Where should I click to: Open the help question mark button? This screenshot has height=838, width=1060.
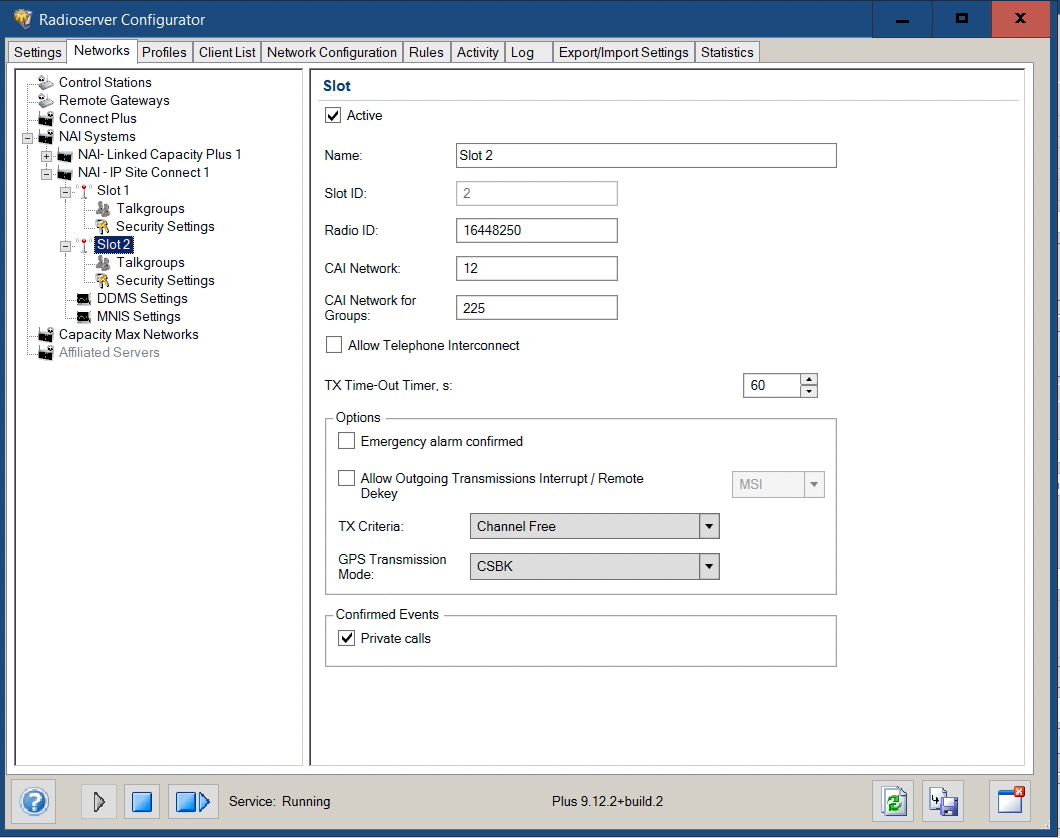[x=34, y=802]
